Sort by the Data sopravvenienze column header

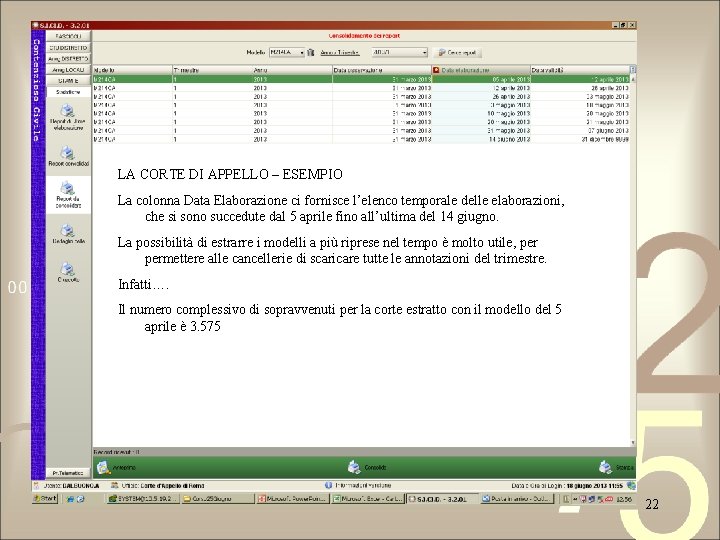click(x=382, y=70)
